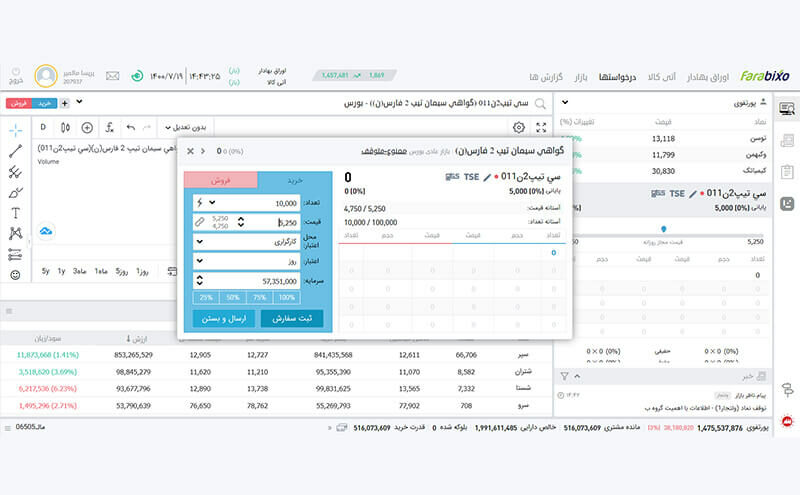Open quantity field dropdown arrow
The width and height of the screenshot is (800, 495).
point(212,203)
